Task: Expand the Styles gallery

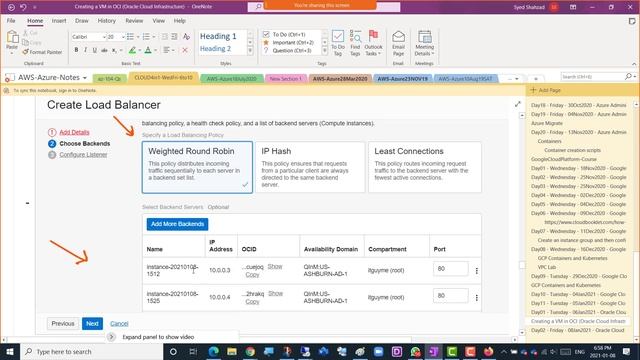Action: (x=250, y=51)
